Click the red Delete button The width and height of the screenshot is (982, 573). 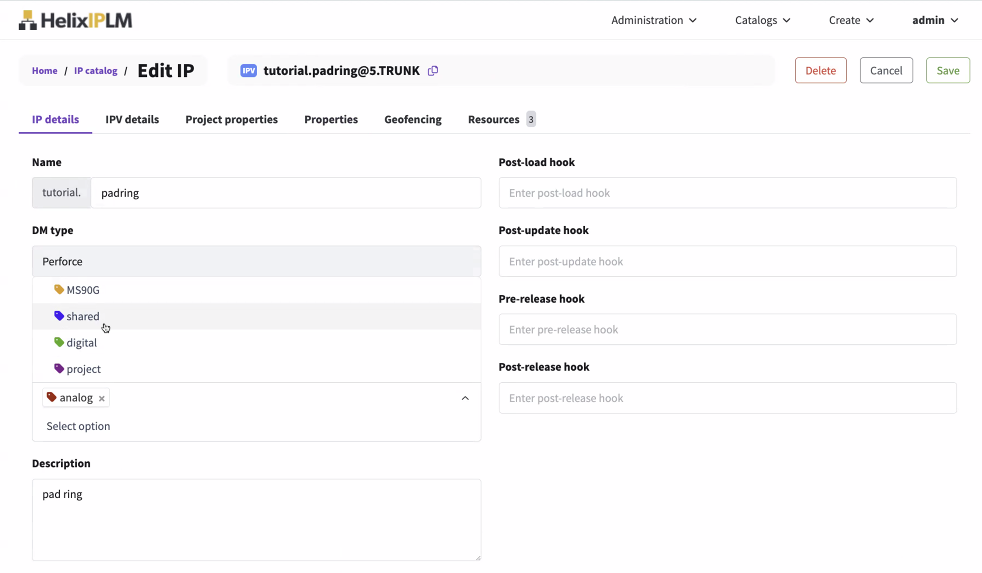[x=820, y=71]
